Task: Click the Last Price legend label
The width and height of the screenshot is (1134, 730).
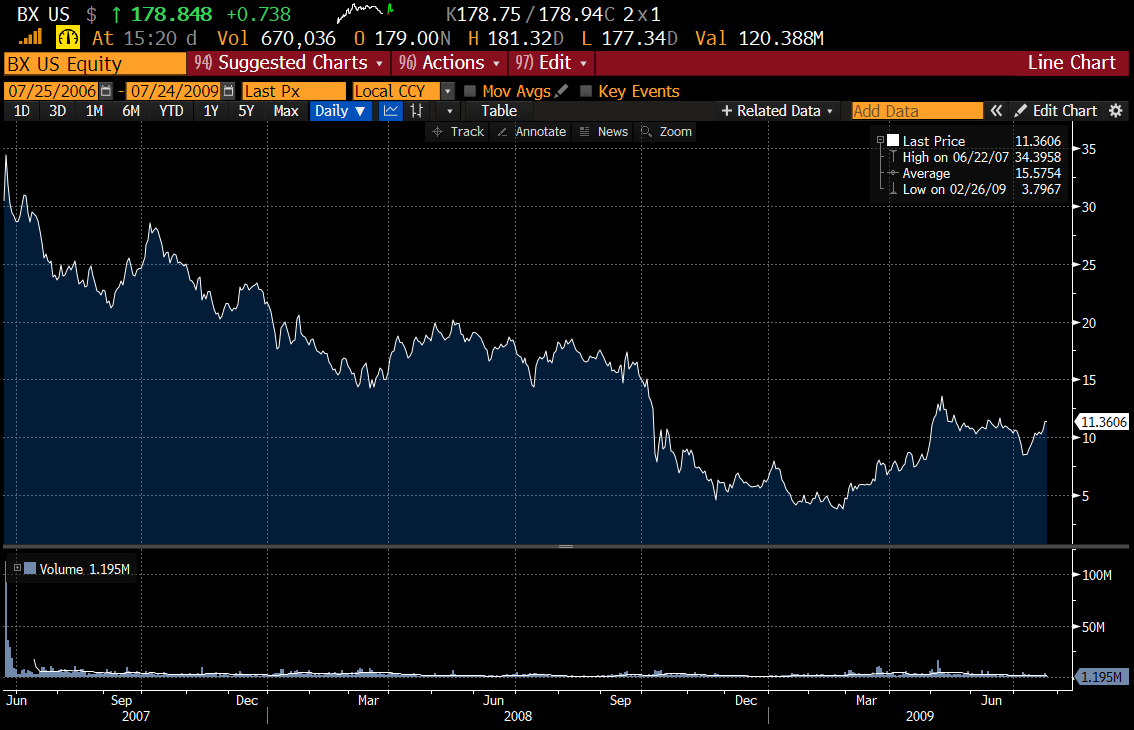Action: [934, 141]
